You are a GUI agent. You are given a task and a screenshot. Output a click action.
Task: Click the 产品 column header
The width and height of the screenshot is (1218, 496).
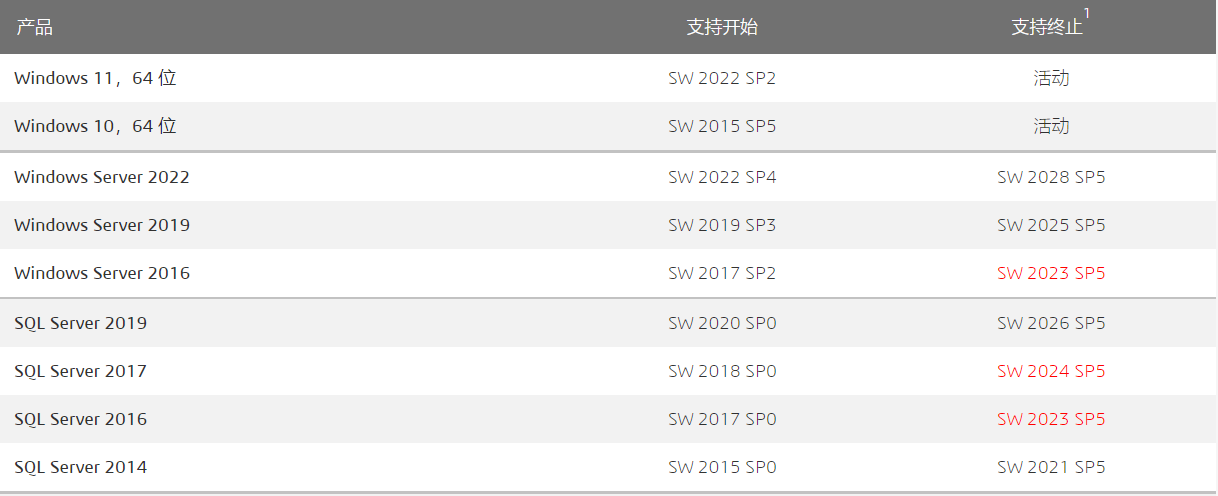(x=34, y=28)
